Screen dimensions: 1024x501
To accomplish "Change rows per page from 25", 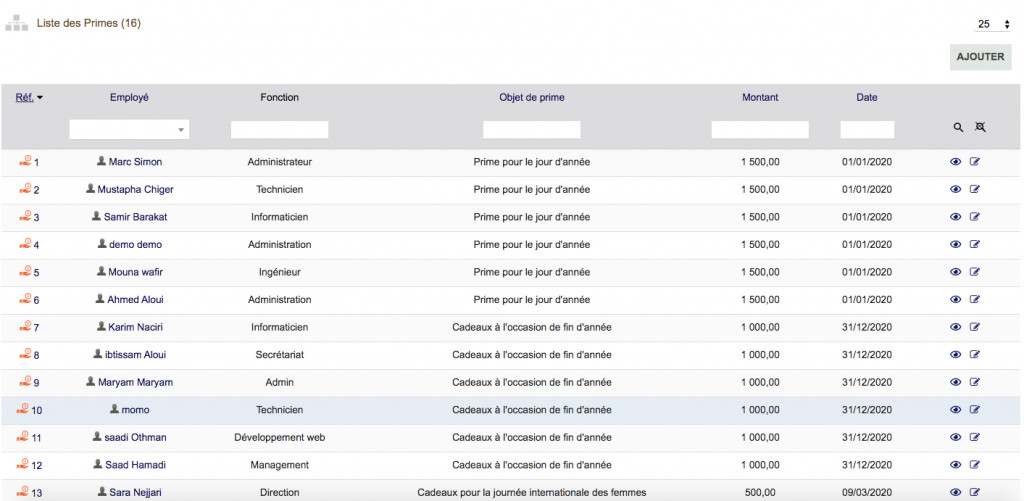I will tap(995, 24).
